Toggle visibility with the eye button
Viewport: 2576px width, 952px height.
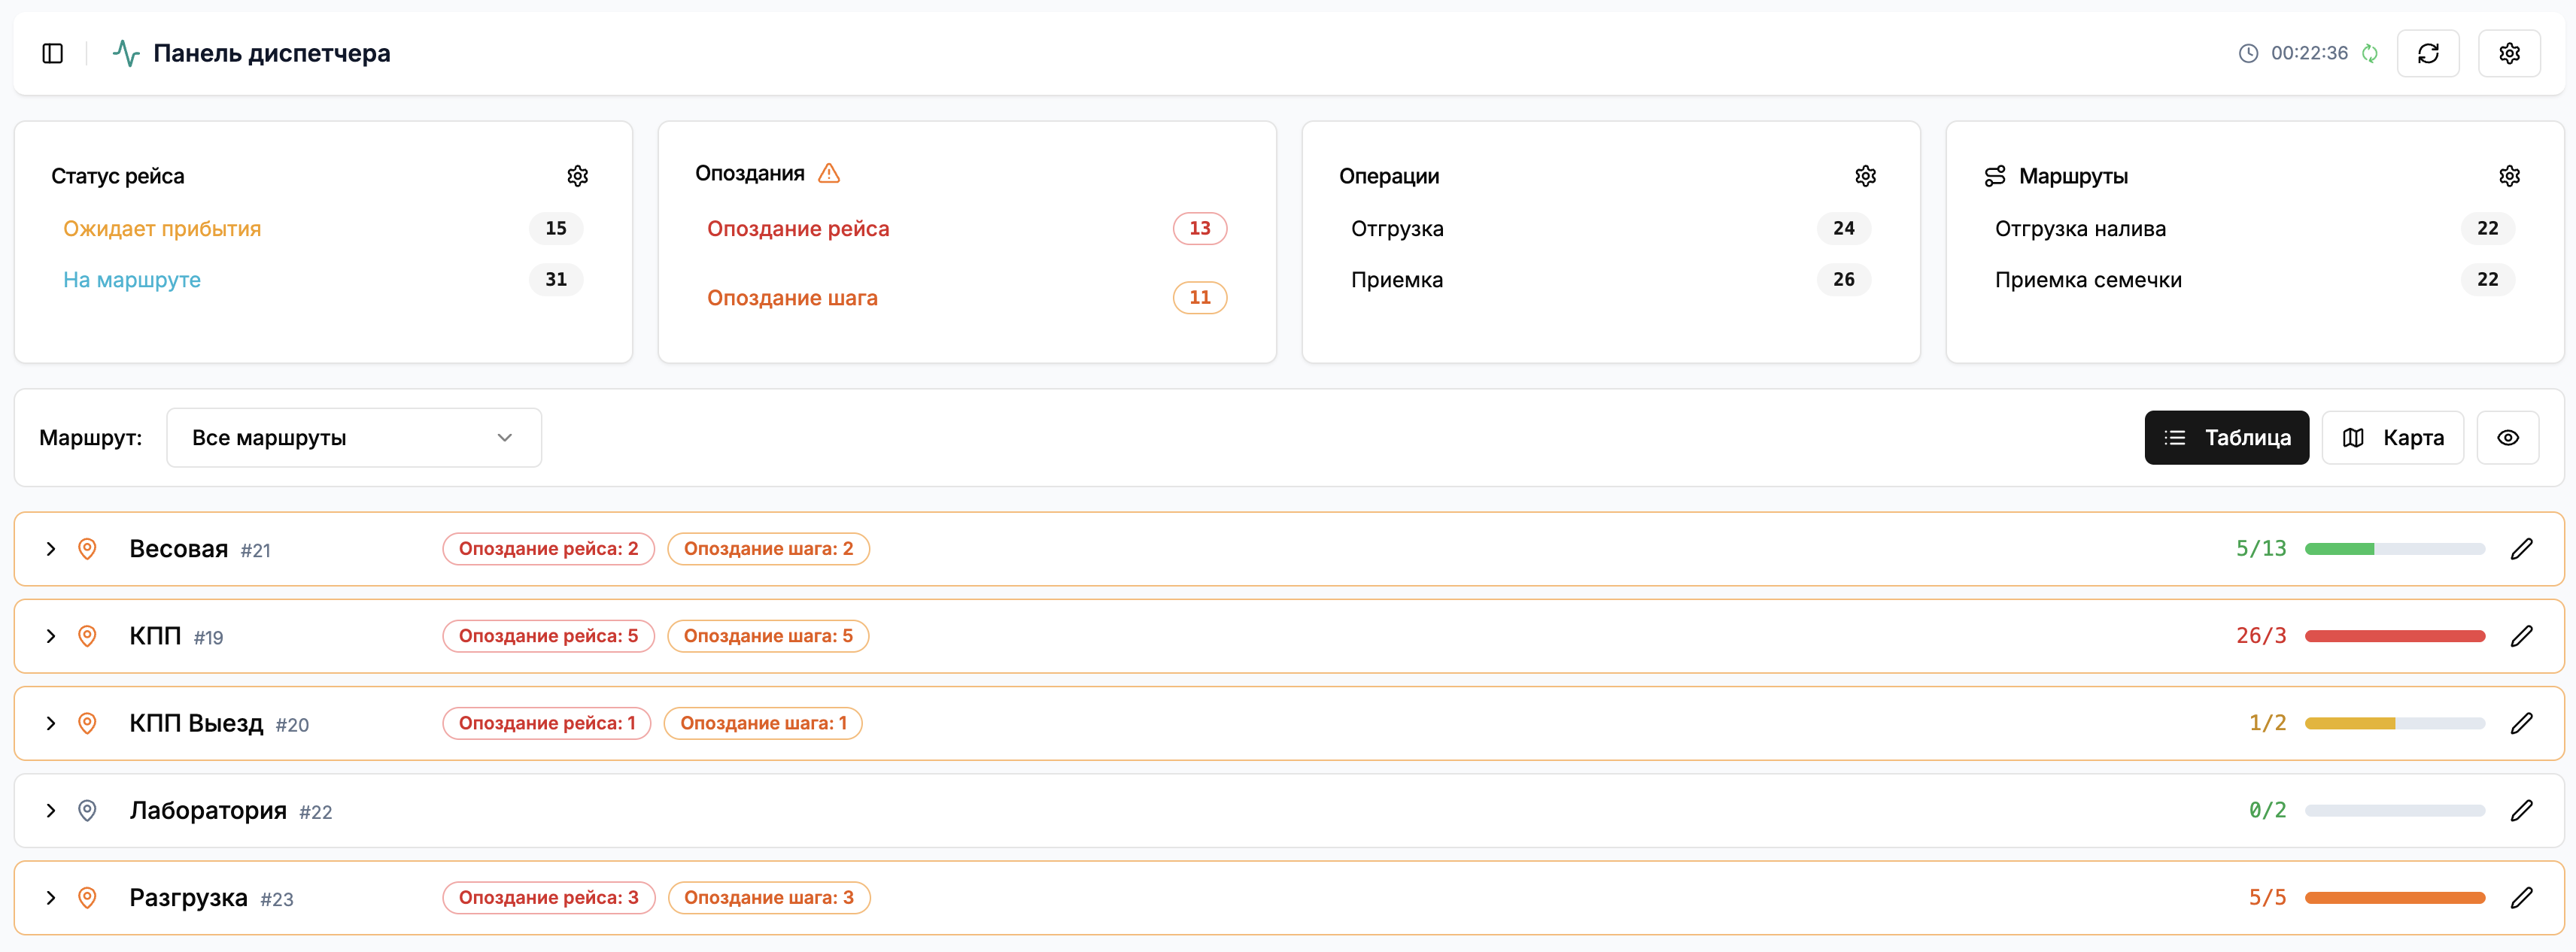[2507, 437]
